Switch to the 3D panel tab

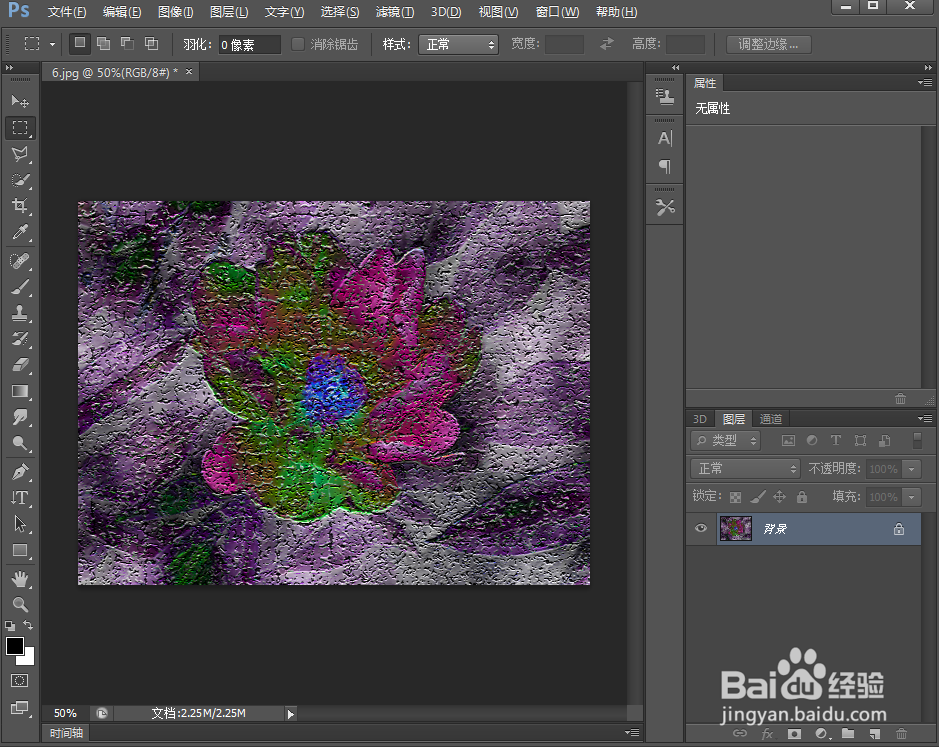700,419
